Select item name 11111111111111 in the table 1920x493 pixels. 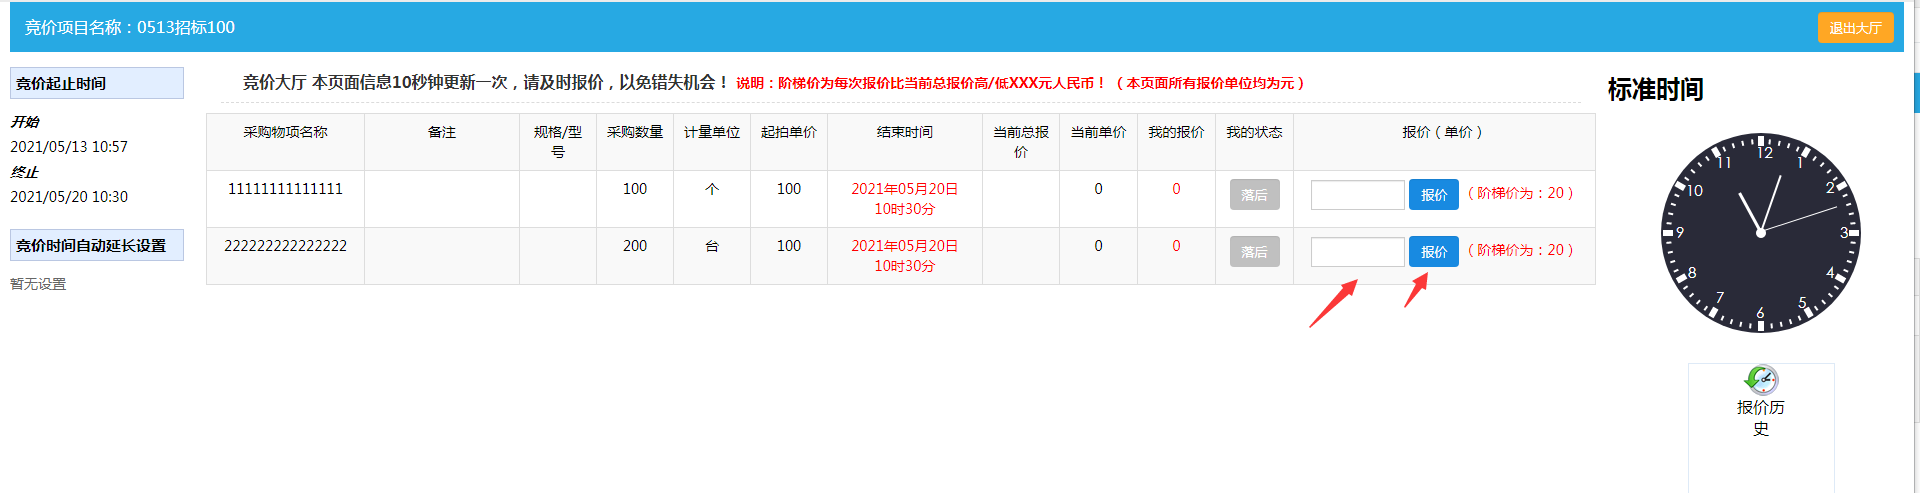coord(285,189)
